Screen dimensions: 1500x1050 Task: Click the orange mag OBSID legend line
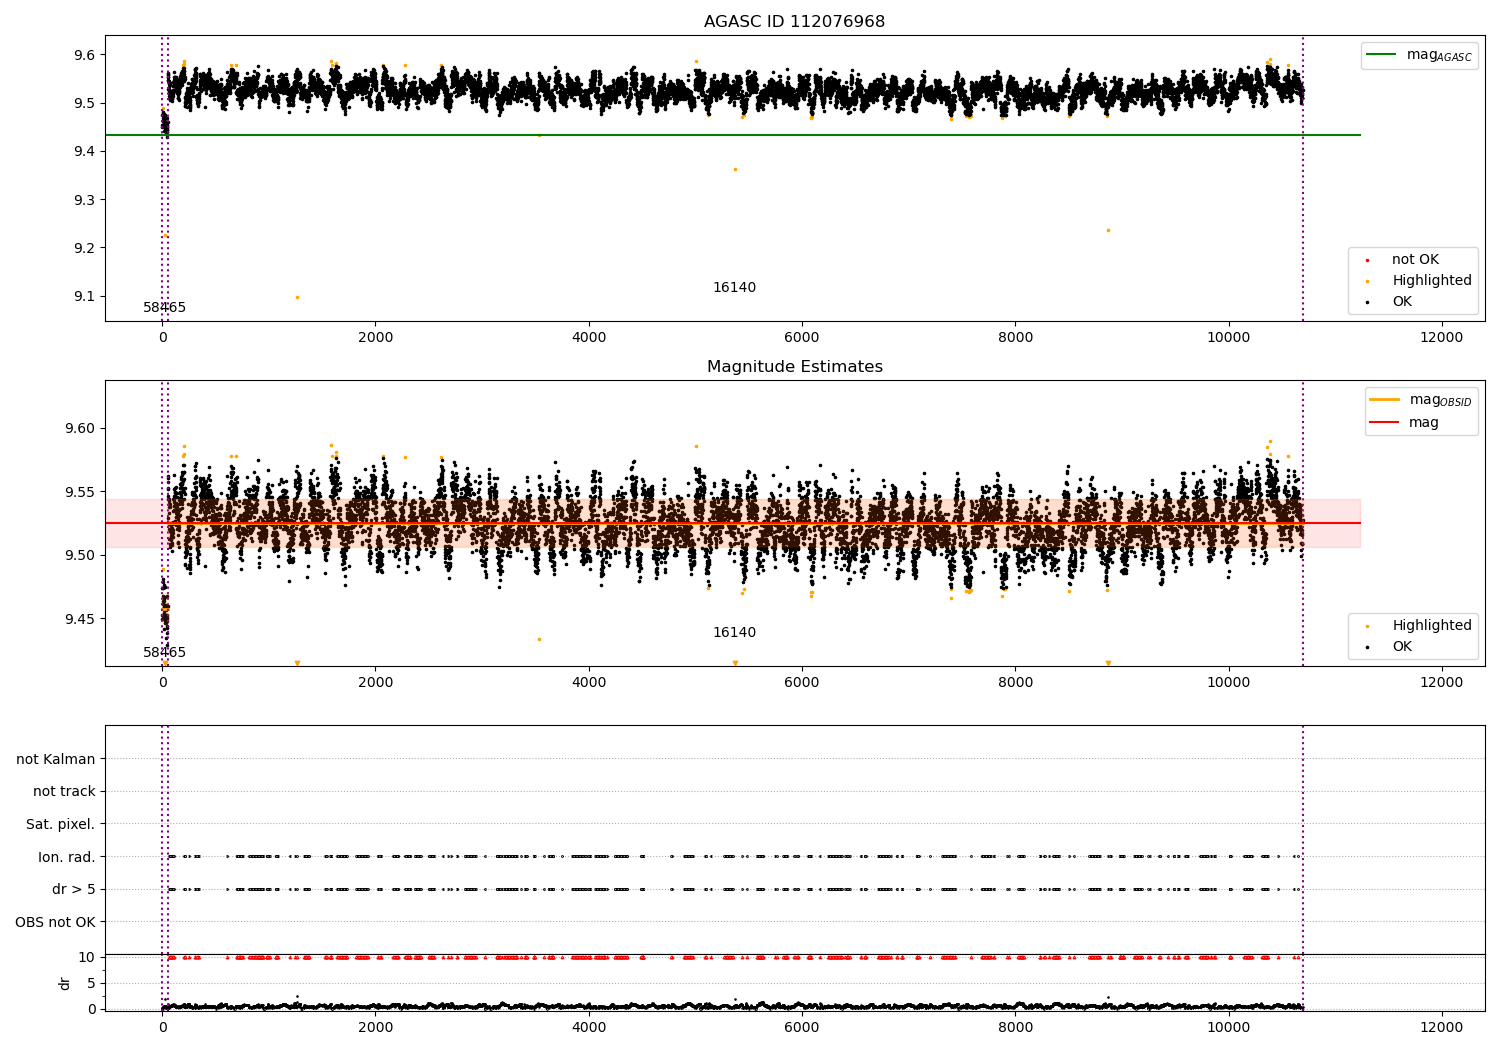point(1385,400)
